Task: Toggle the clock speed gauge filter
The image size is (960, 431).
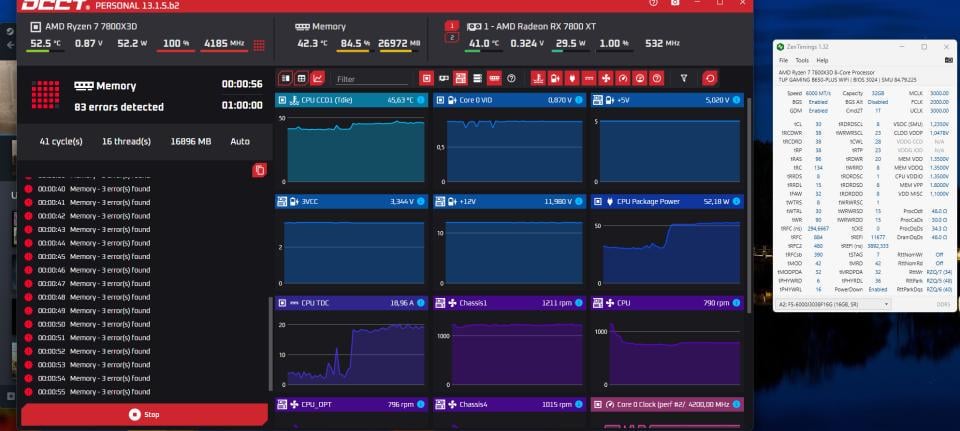Action: point(623,78)
